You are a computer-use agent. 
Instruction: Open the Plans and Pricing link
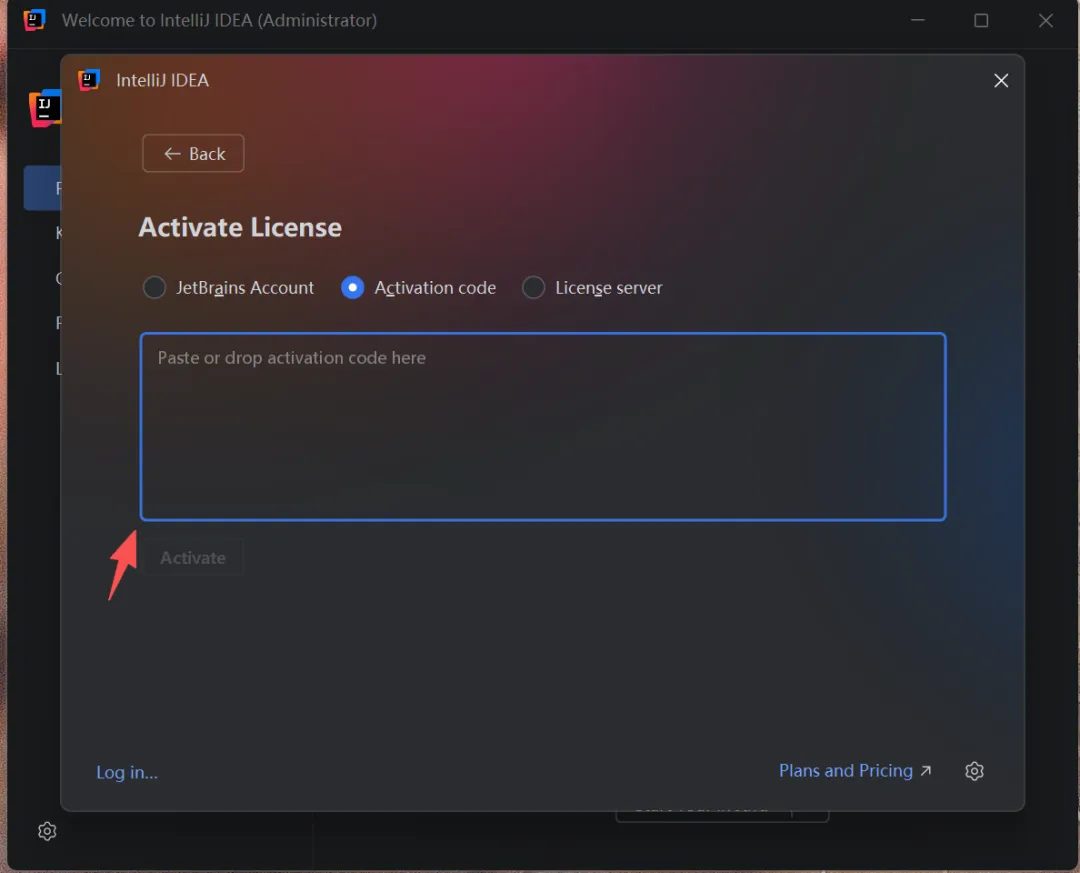tap(855, 770)
